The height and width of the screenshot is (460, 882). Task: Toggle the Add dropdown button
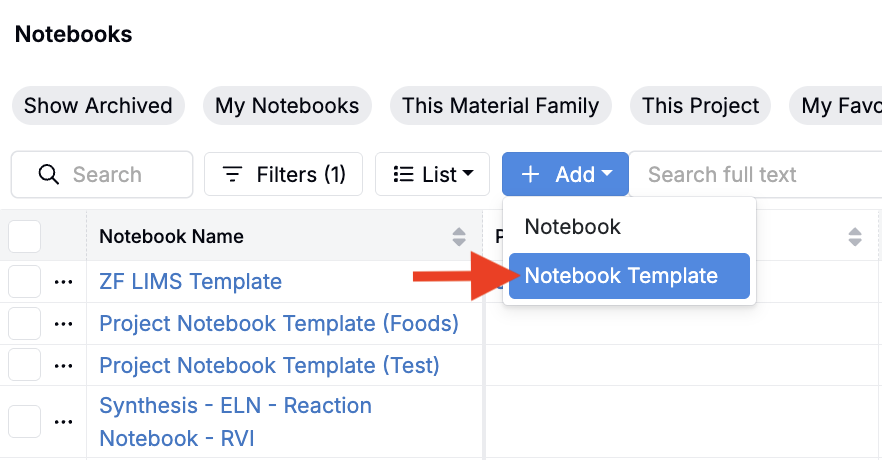pyautogui.click(x=565, y=175)
